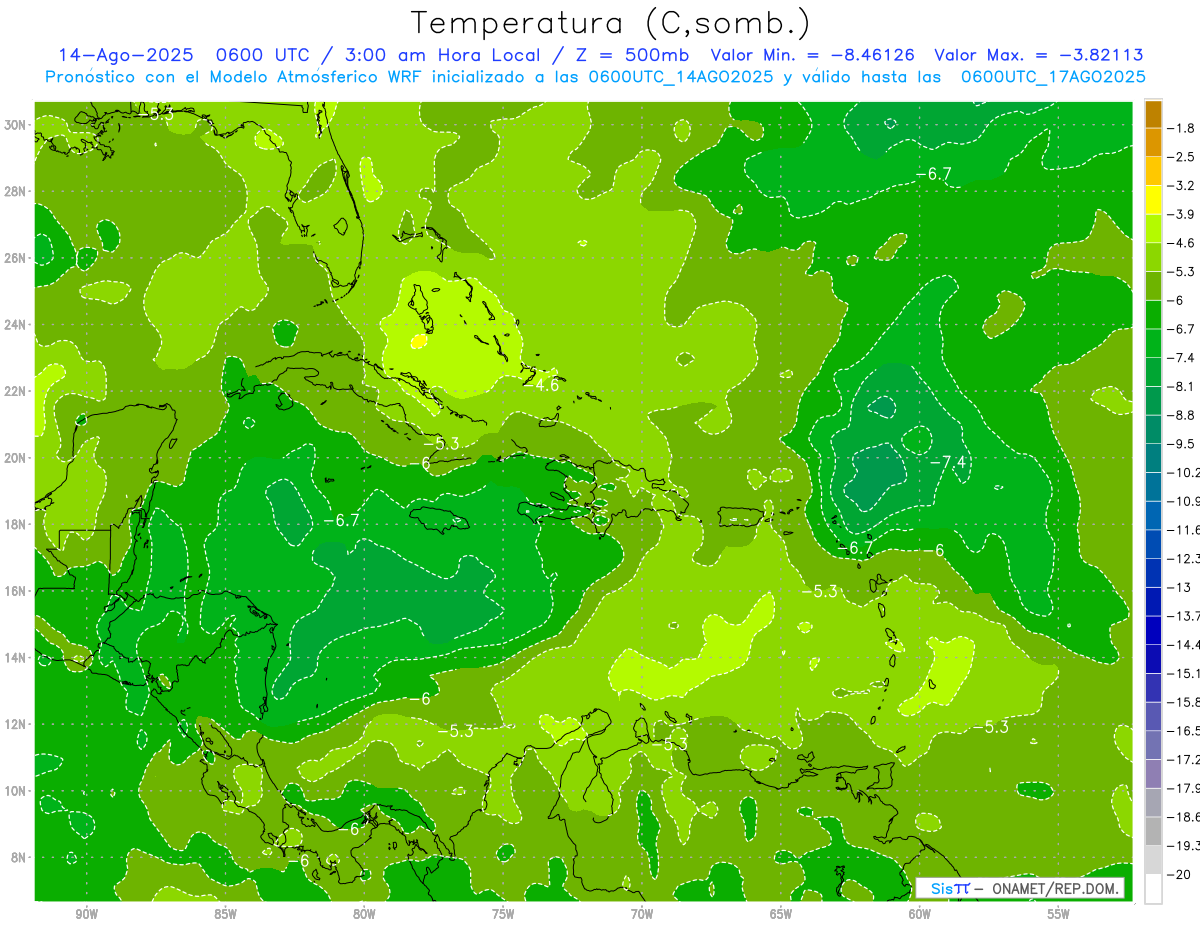The width and height of the screenshot is (1200, 927).
Task: Click the '-8.8' colorbar value
Action: tap(1182, 415)
